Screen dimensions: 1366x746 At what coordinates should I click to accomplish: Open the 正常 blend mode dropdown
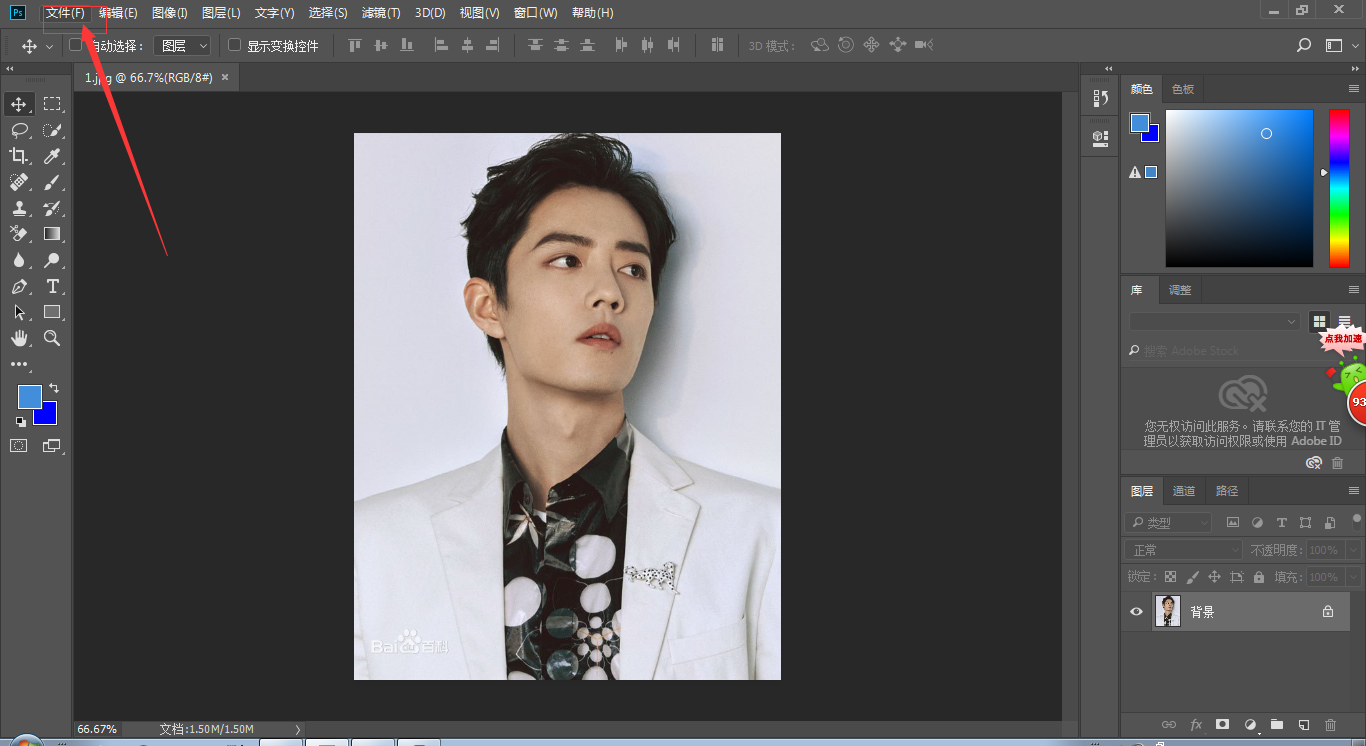point(1184,550)
